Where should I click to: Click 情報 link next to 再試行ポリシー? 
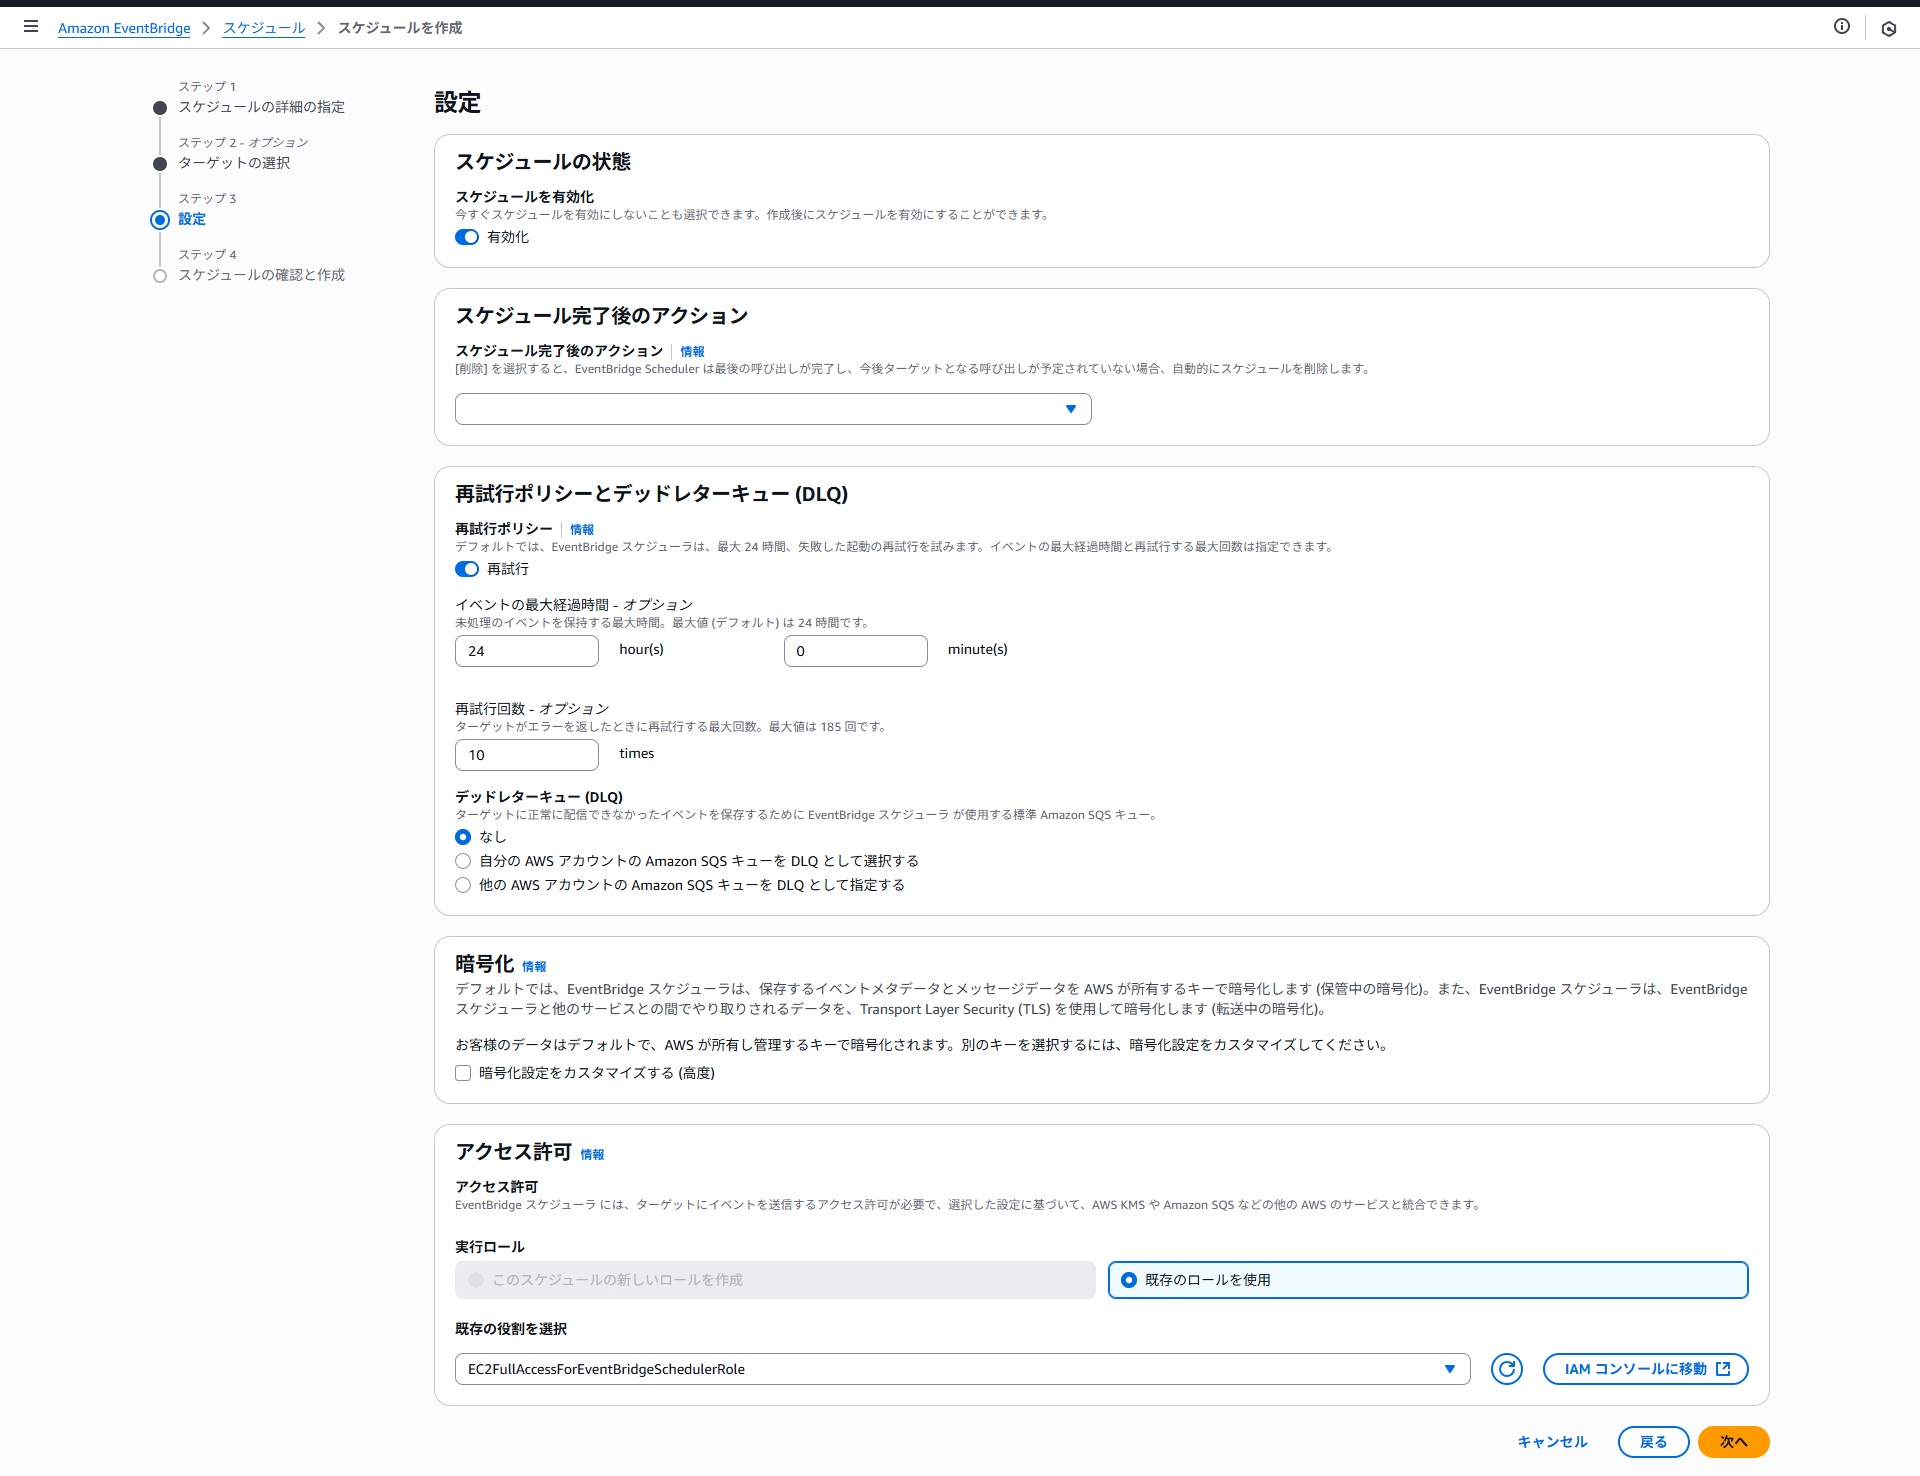581,530
